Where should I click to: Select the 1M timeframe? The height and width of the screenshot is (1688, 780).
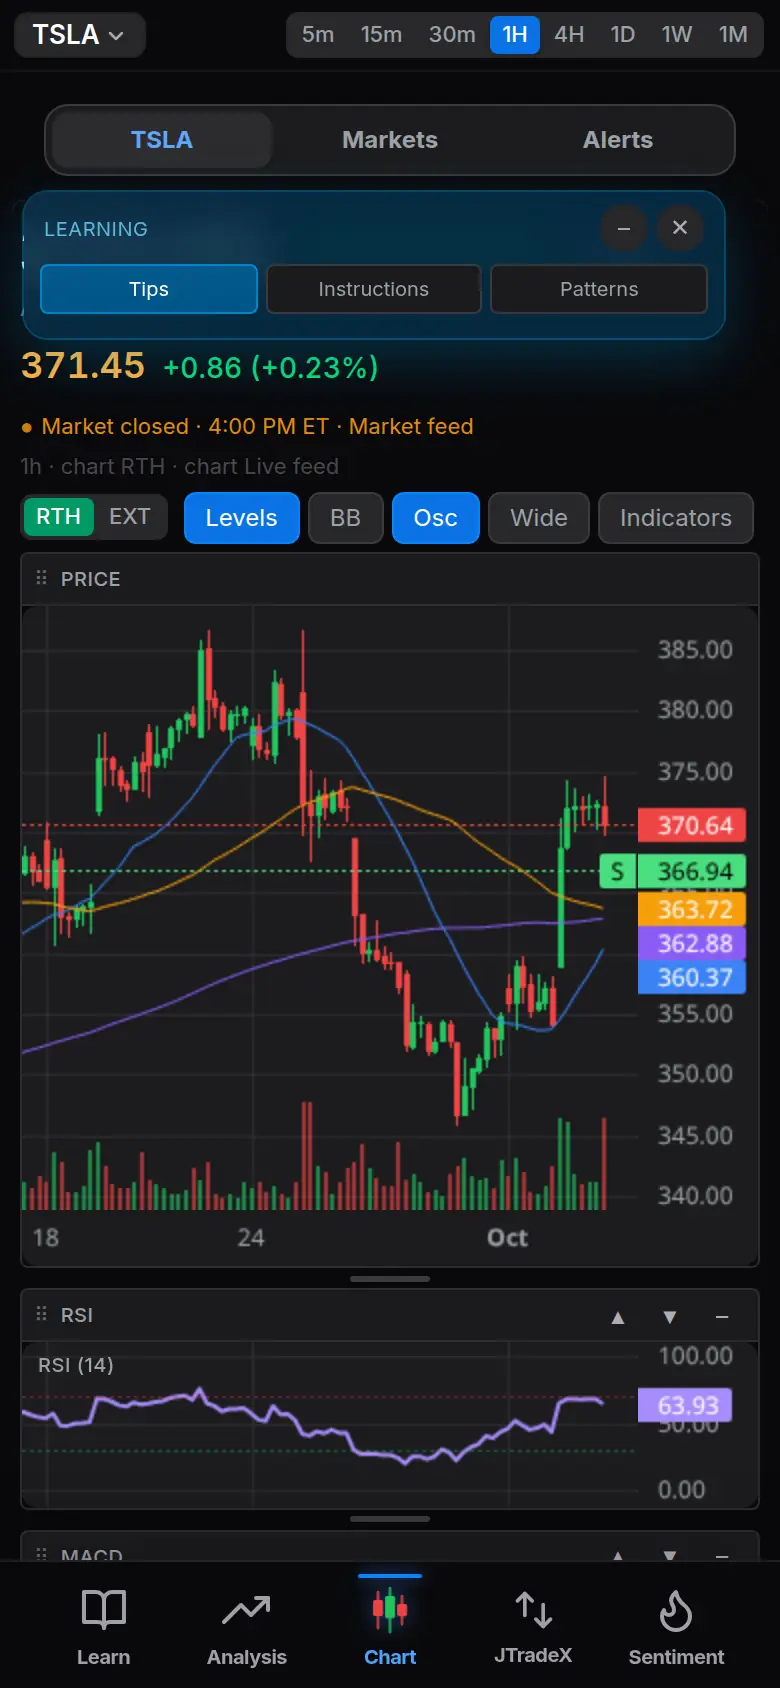733,35
